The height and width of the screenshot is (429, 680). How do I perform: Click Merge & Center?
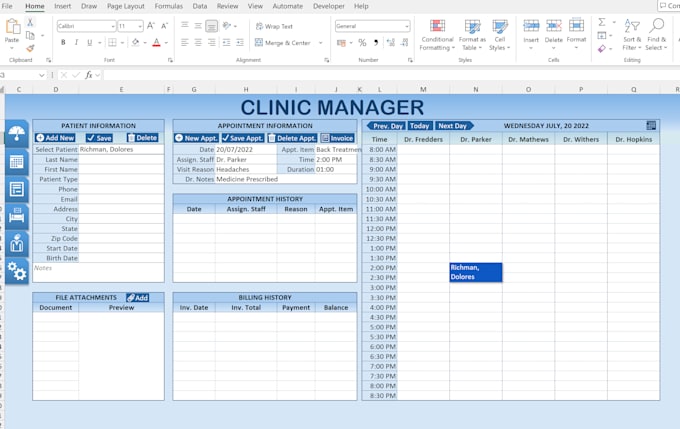pyautogui.click(x=283, y=43)
